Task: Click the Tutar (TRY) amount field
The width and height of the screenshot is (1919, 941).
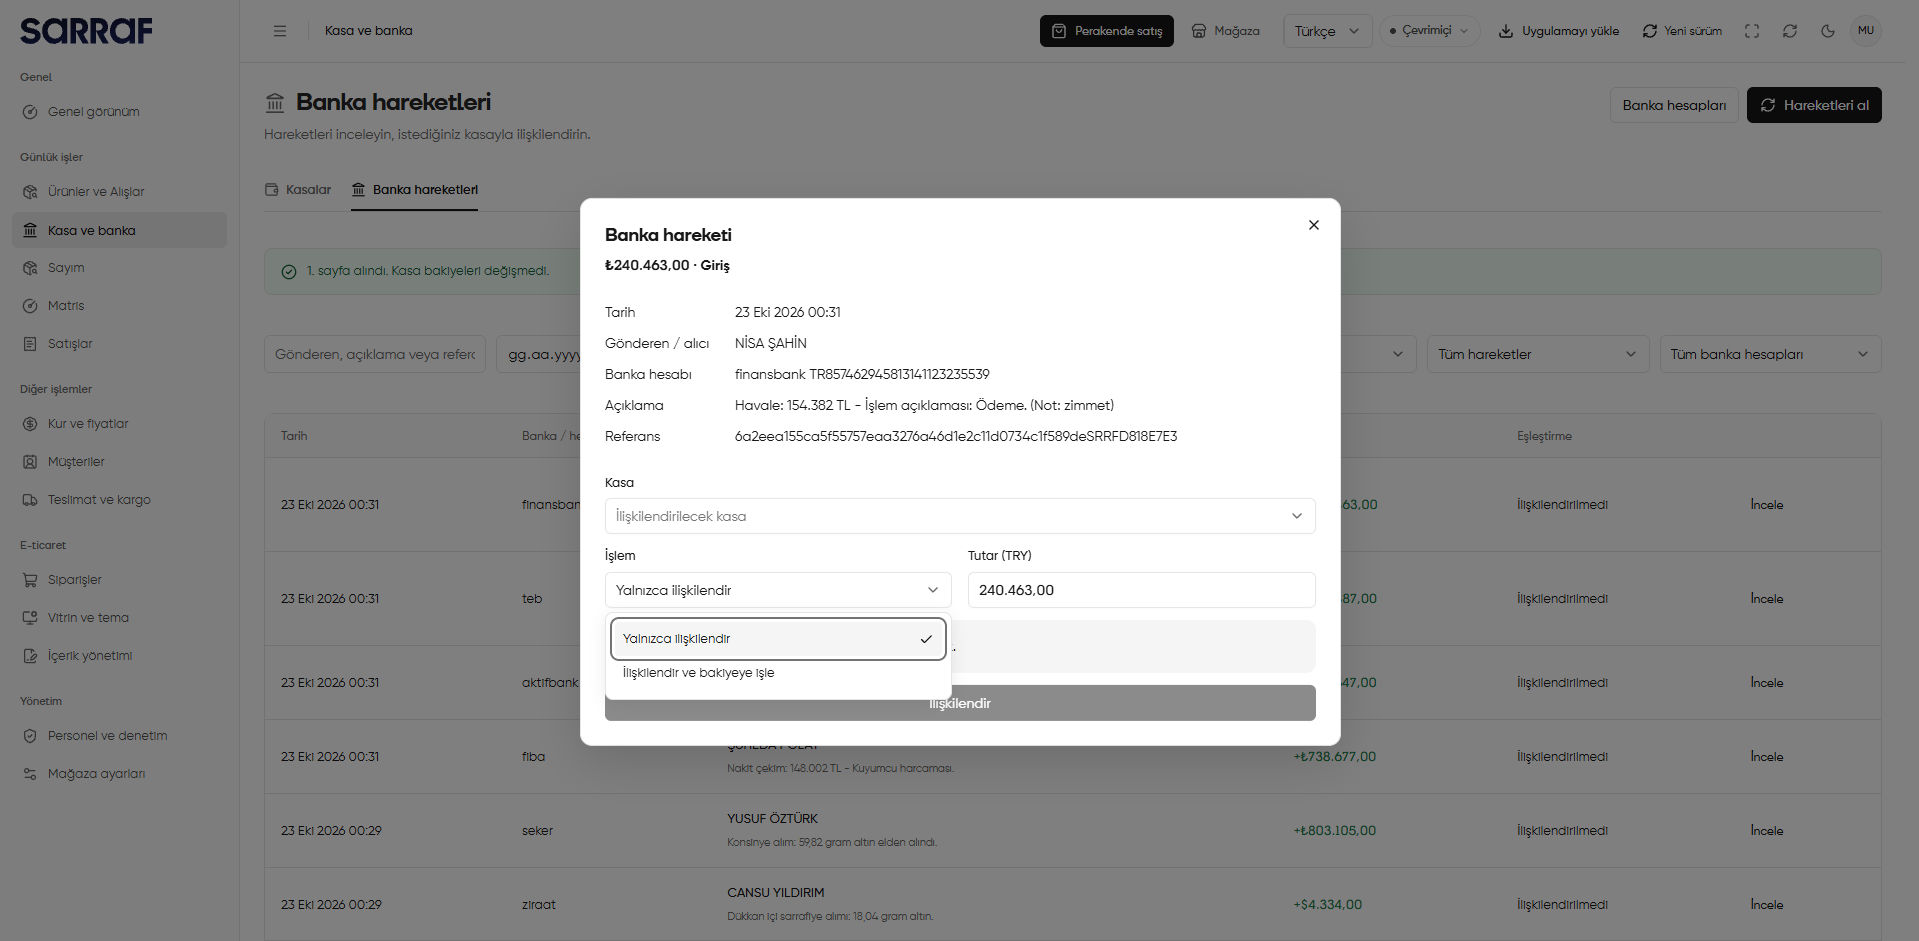Action: (1142, 590)
